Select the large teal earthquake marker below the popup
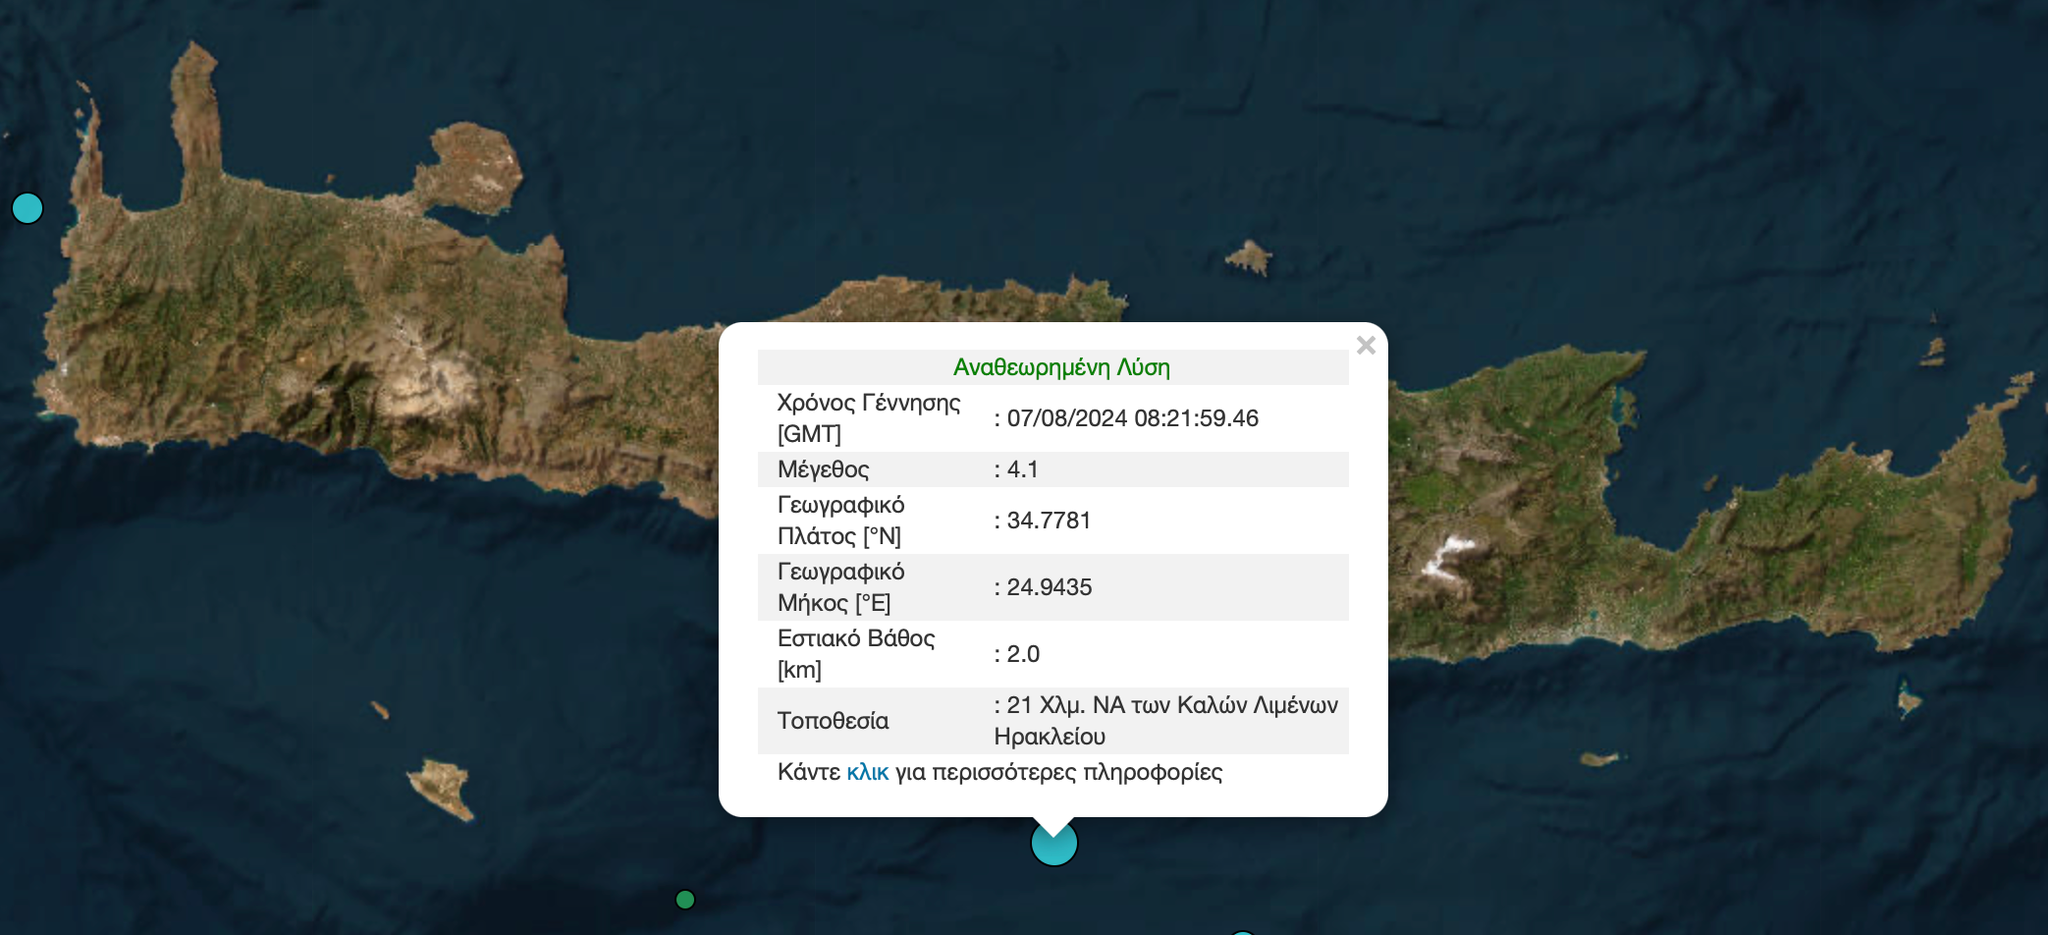 coord(1053,843)
